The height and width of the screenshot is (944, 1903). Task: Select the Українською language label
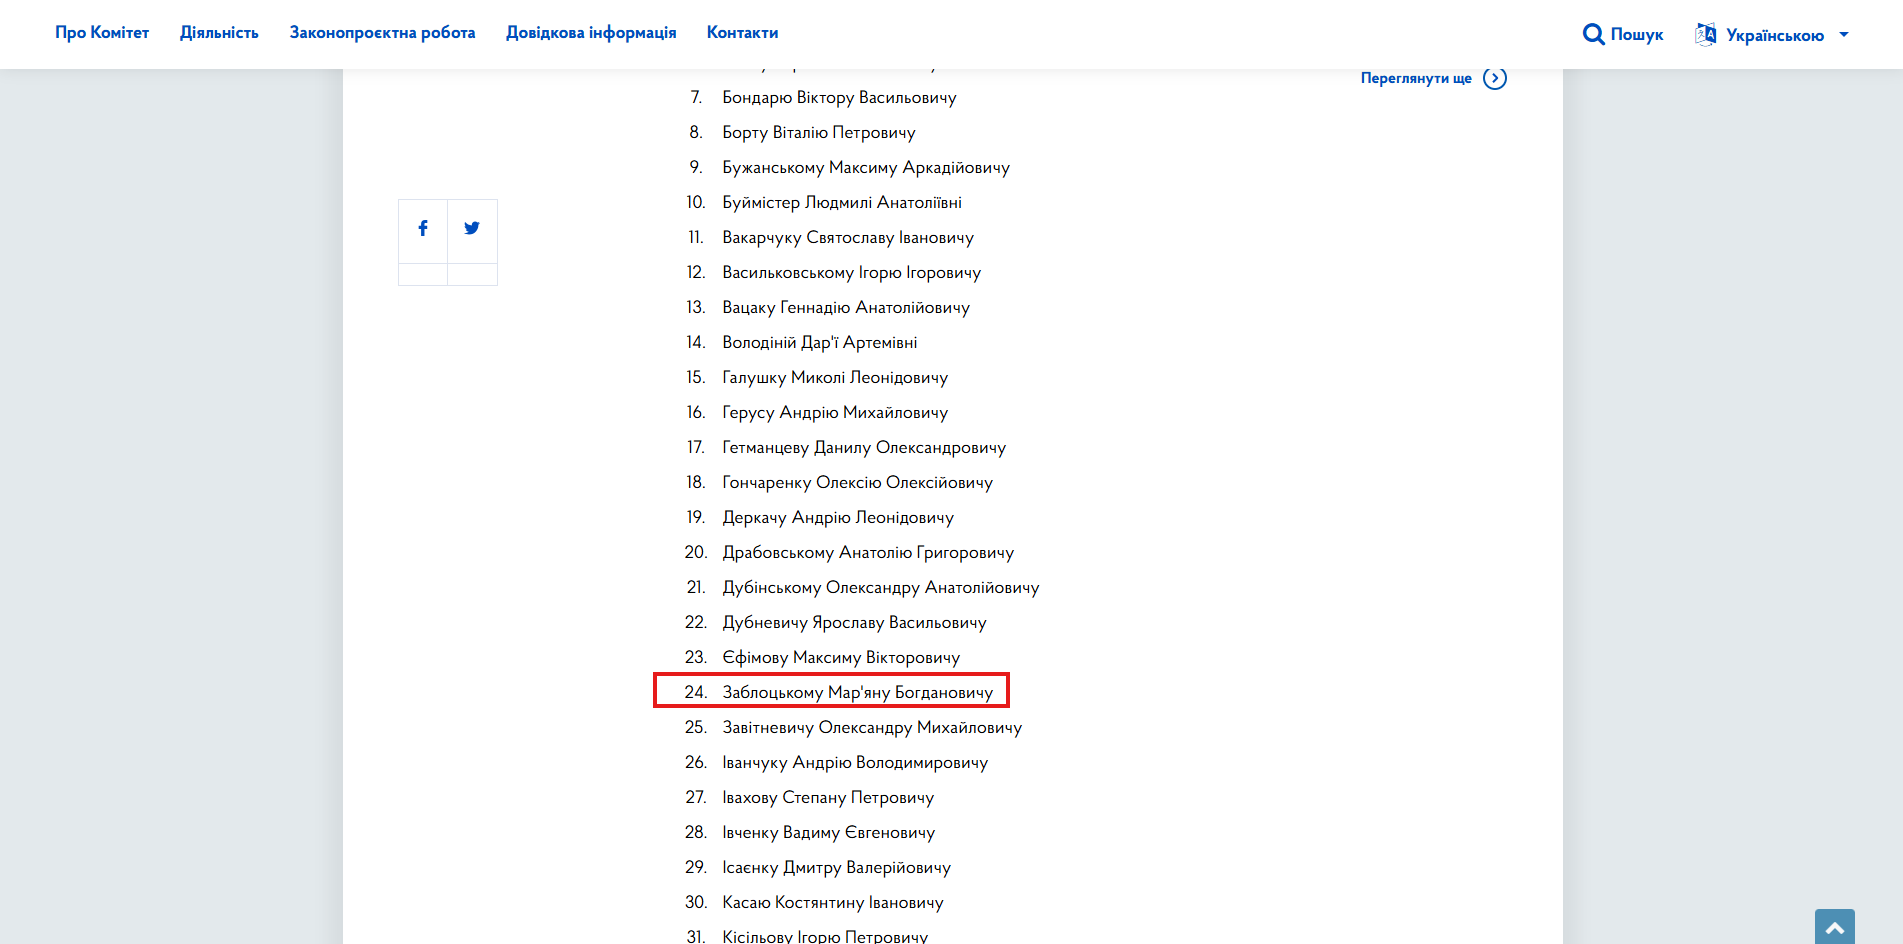[1775, 35]
